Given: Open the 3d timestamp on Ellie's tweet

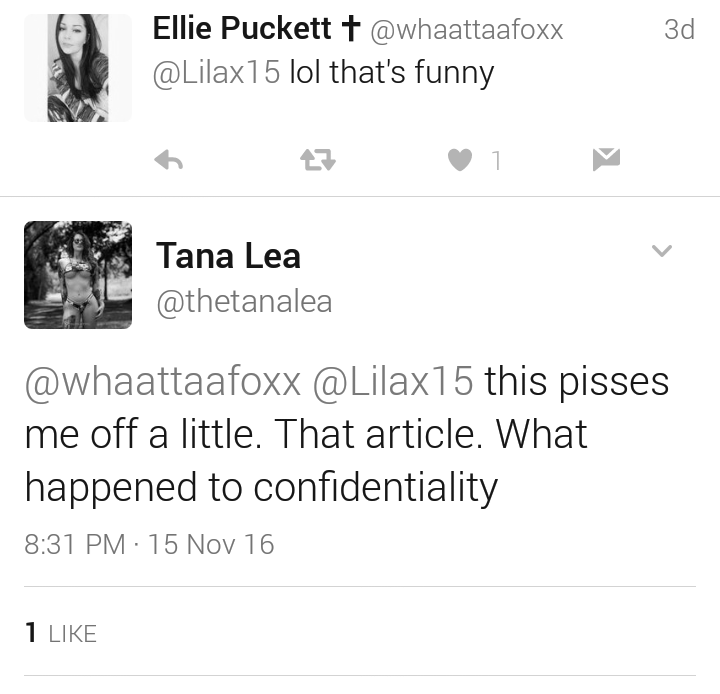Looking at the screenshot, I should click(679, 29).
